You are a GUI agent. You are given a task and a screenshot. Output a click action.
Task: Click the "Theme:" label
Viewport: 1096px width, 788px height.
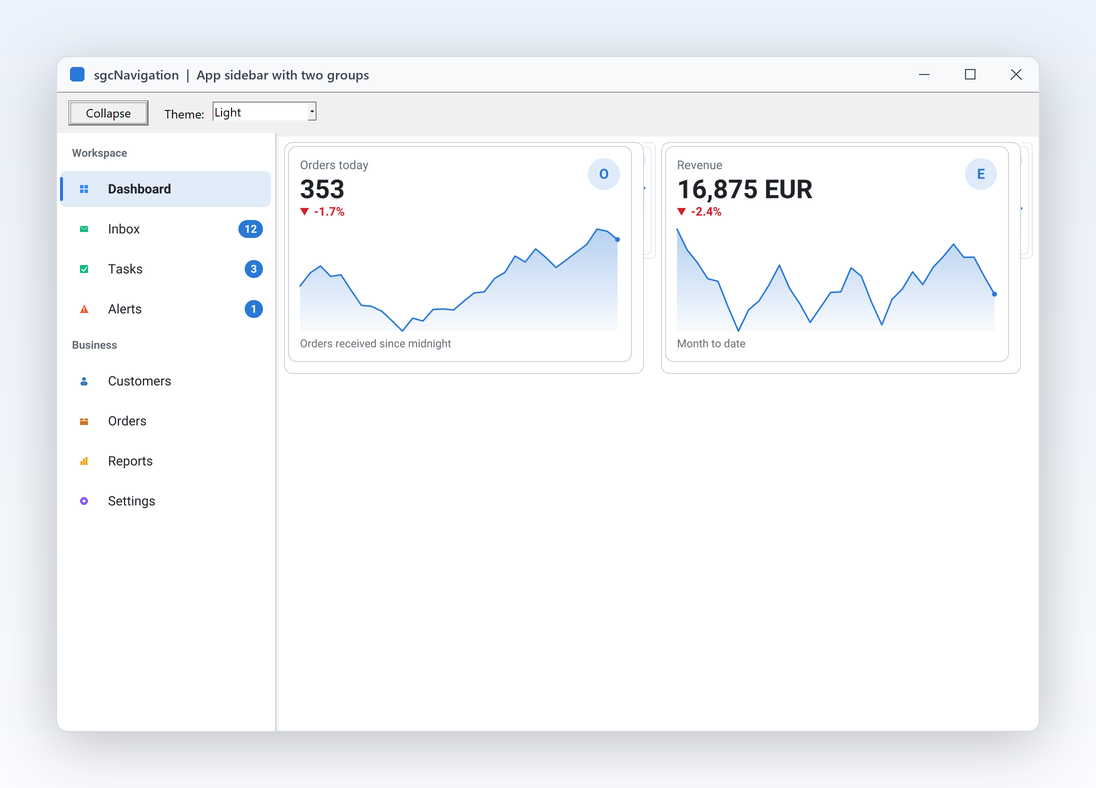[x=184, y=114]
